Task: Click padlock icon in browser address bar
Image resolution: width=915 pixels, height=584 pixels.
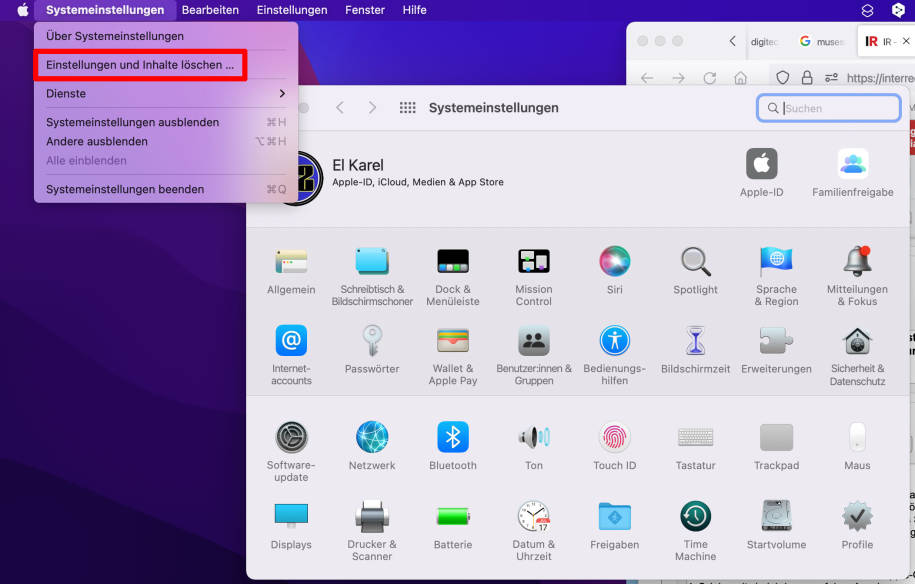Action: (x=807, y=77)
